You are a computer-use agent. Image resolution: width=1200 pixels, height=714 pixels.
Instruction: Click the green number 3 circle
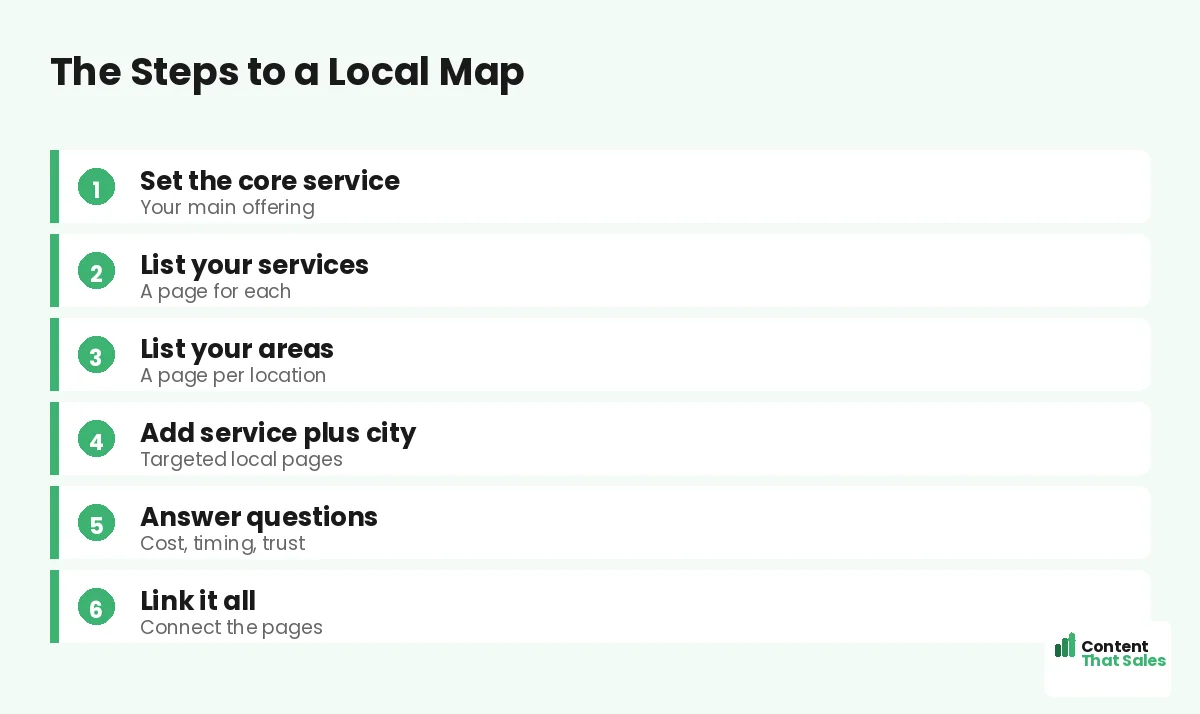coord(96,355)
